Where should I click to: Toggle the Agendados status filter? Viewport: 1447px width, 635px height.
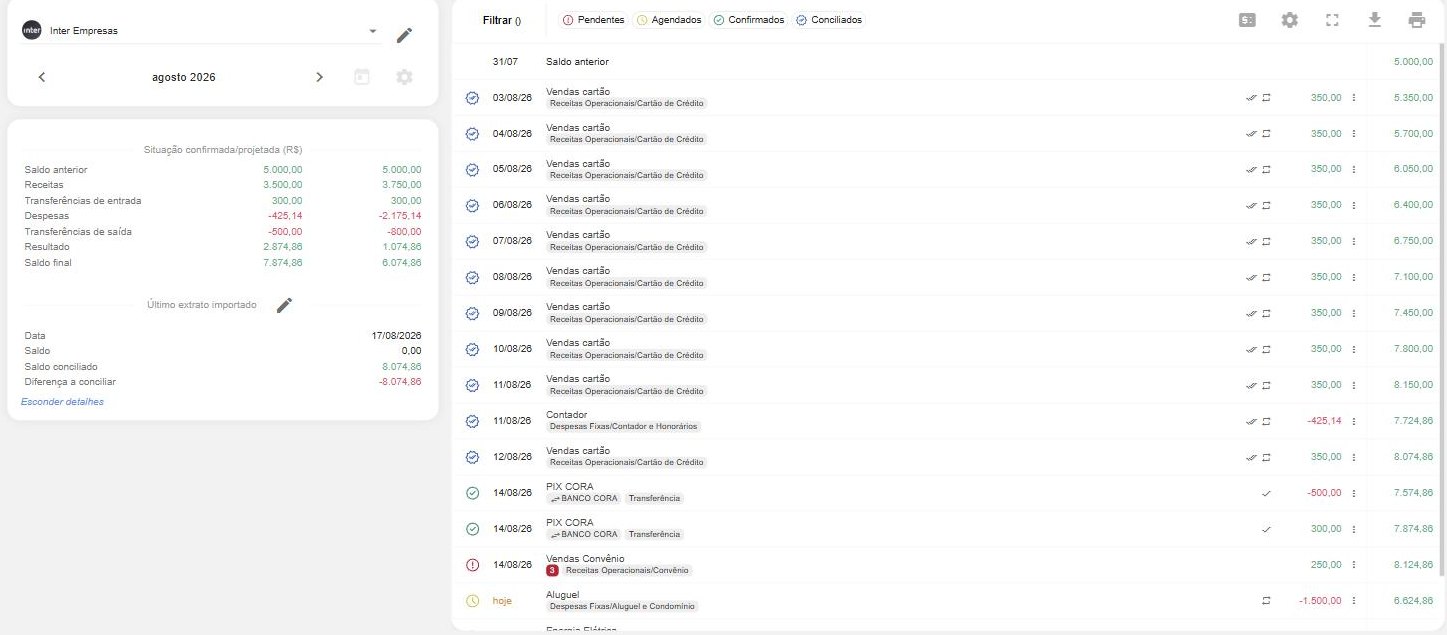(669, 20)
